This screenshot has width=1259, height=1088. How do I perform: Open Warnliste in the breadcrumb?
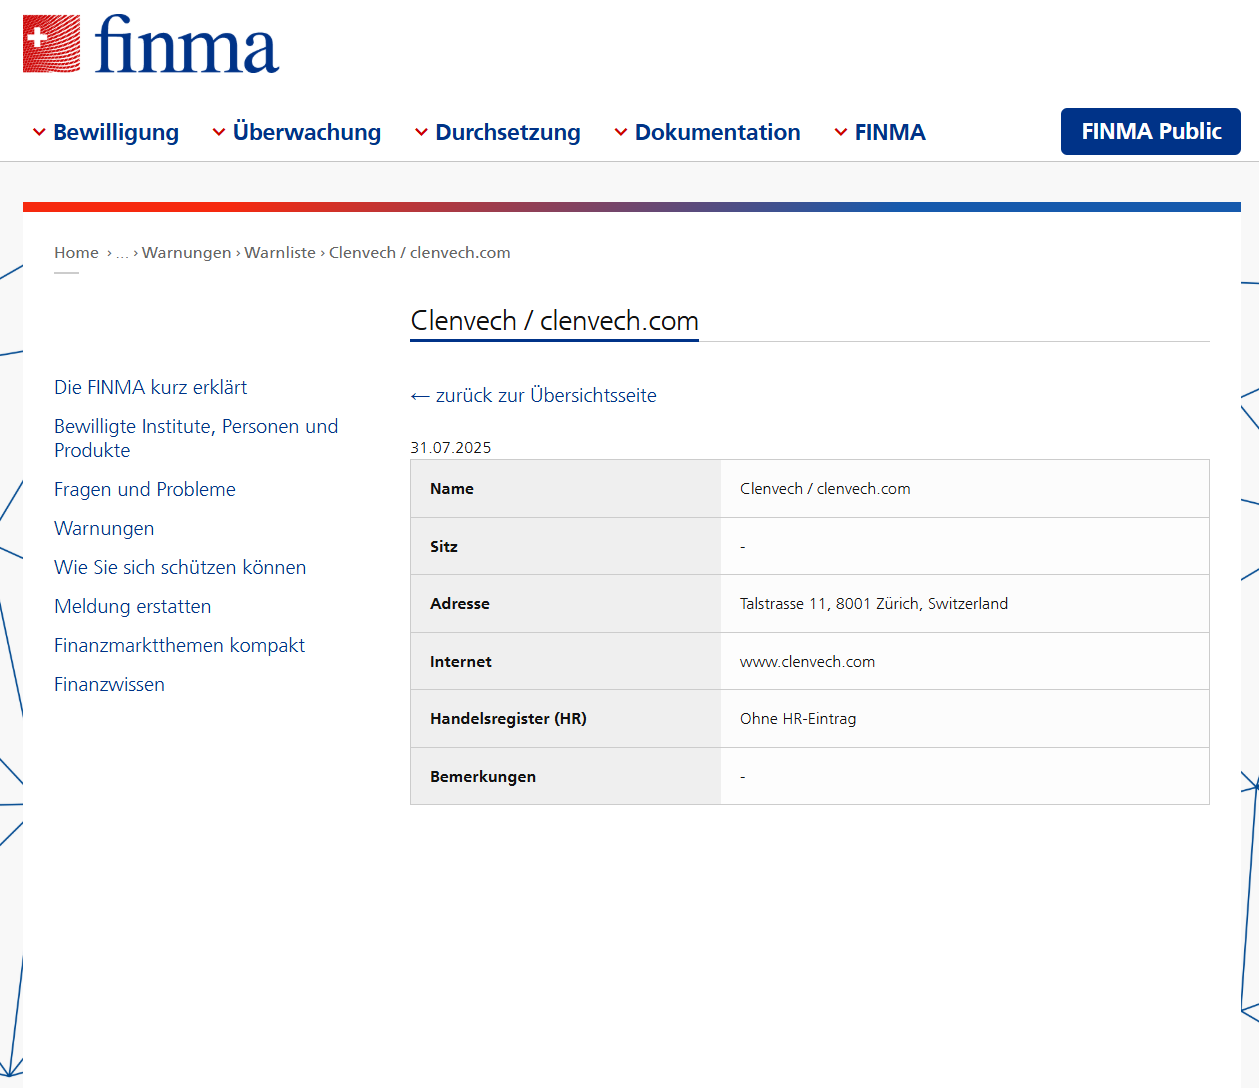[280, 253]
